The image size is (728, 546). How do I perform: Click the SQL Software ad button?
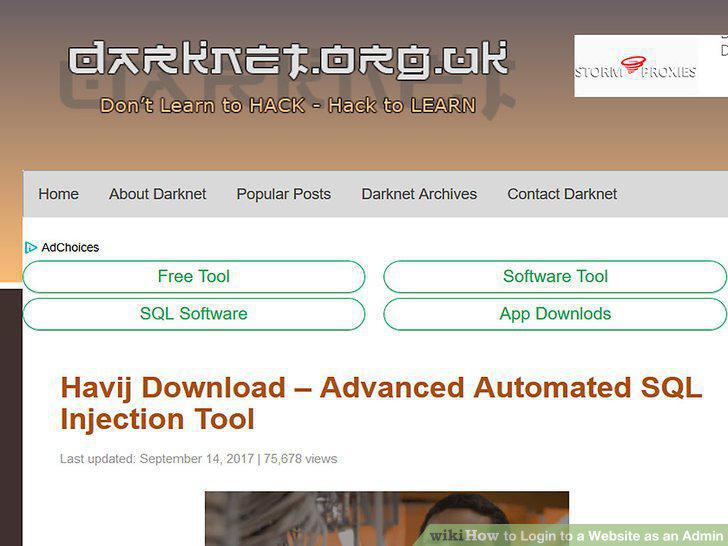pos(194,314)
